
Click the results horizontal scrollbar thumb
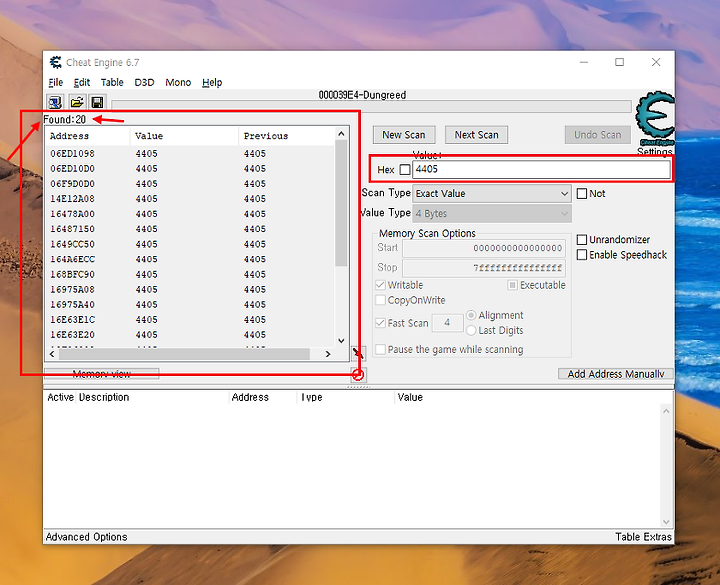pyautogui.click(x=184, y=354)
